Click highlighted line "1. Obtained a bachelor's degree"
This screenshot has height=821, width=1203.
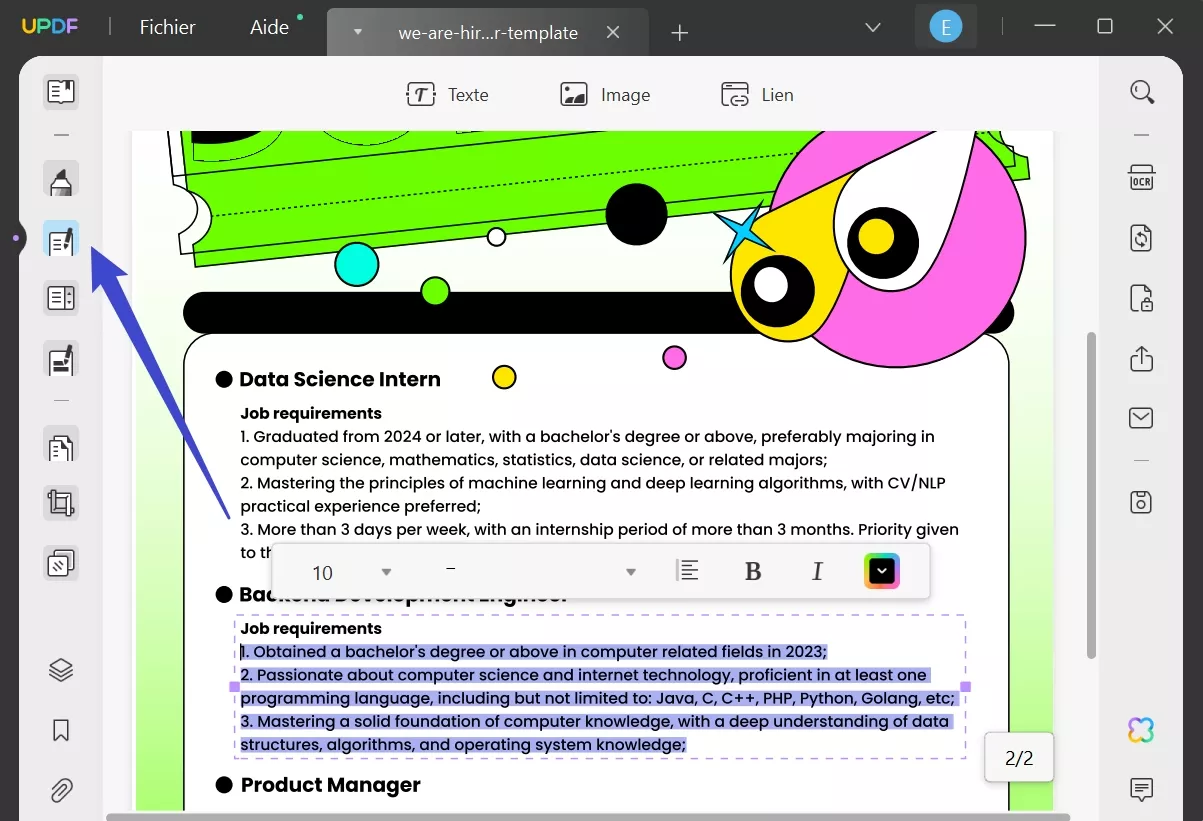[534, 652]
